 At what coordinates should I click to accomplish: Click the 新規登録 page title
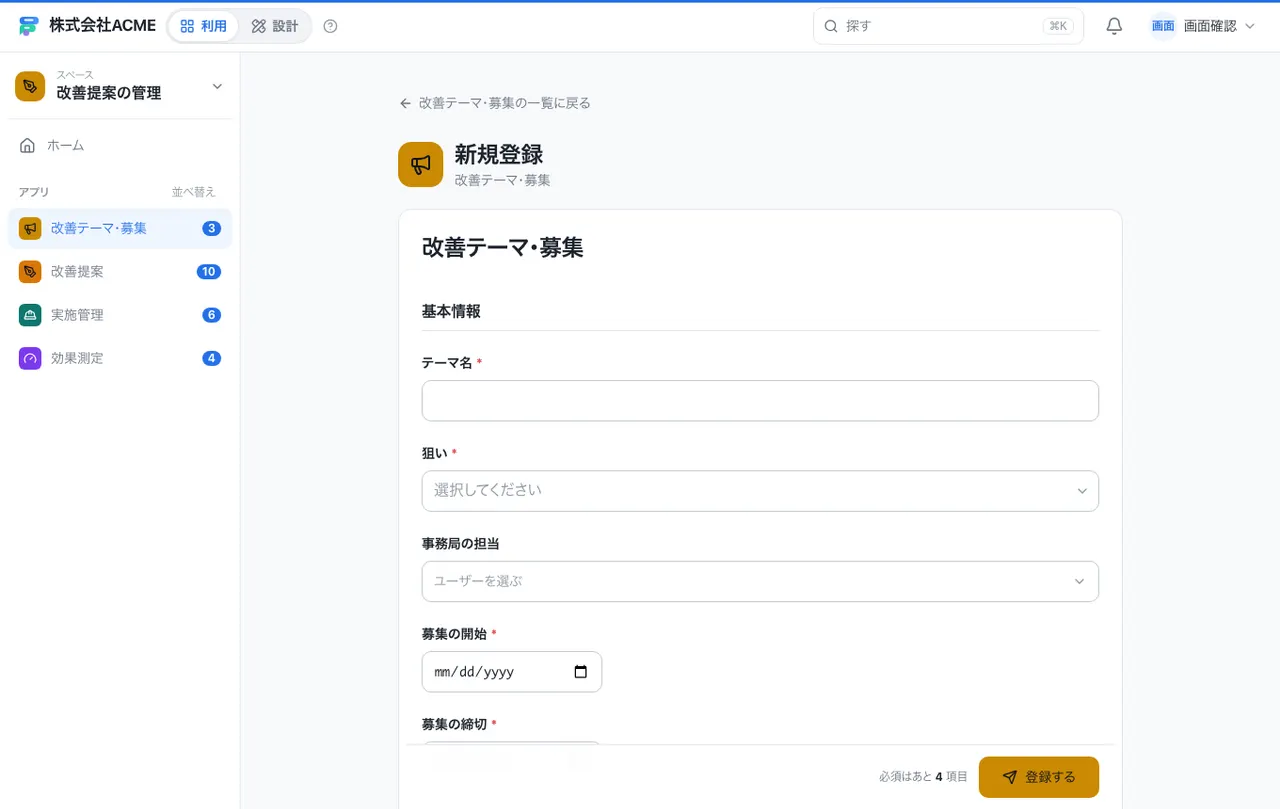(499, 154)
